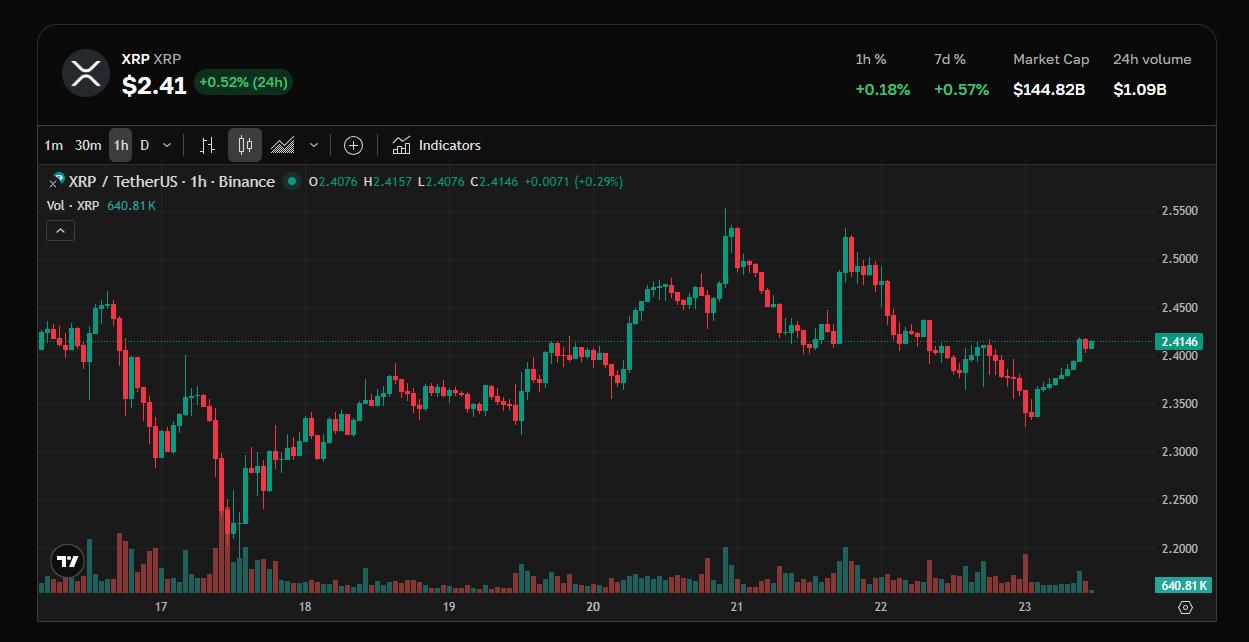
Task: Select the Bars chart style icon
Action: (x=207, y=145)
